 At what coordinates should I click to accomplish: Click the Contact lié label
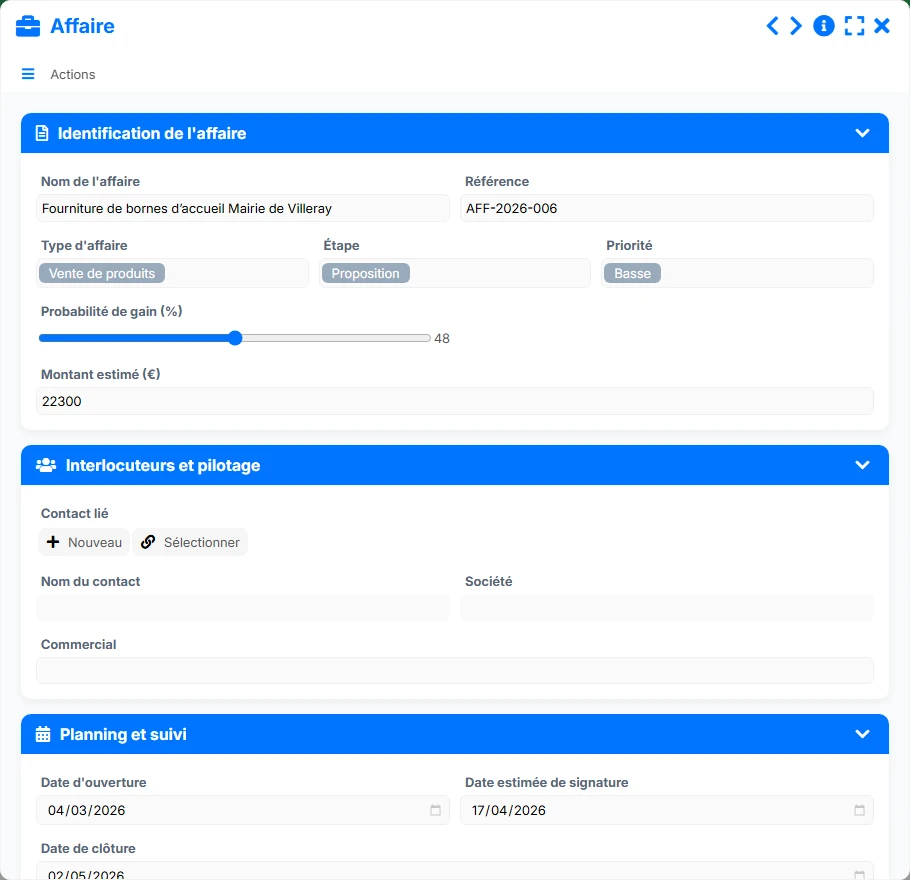(74, 514)
